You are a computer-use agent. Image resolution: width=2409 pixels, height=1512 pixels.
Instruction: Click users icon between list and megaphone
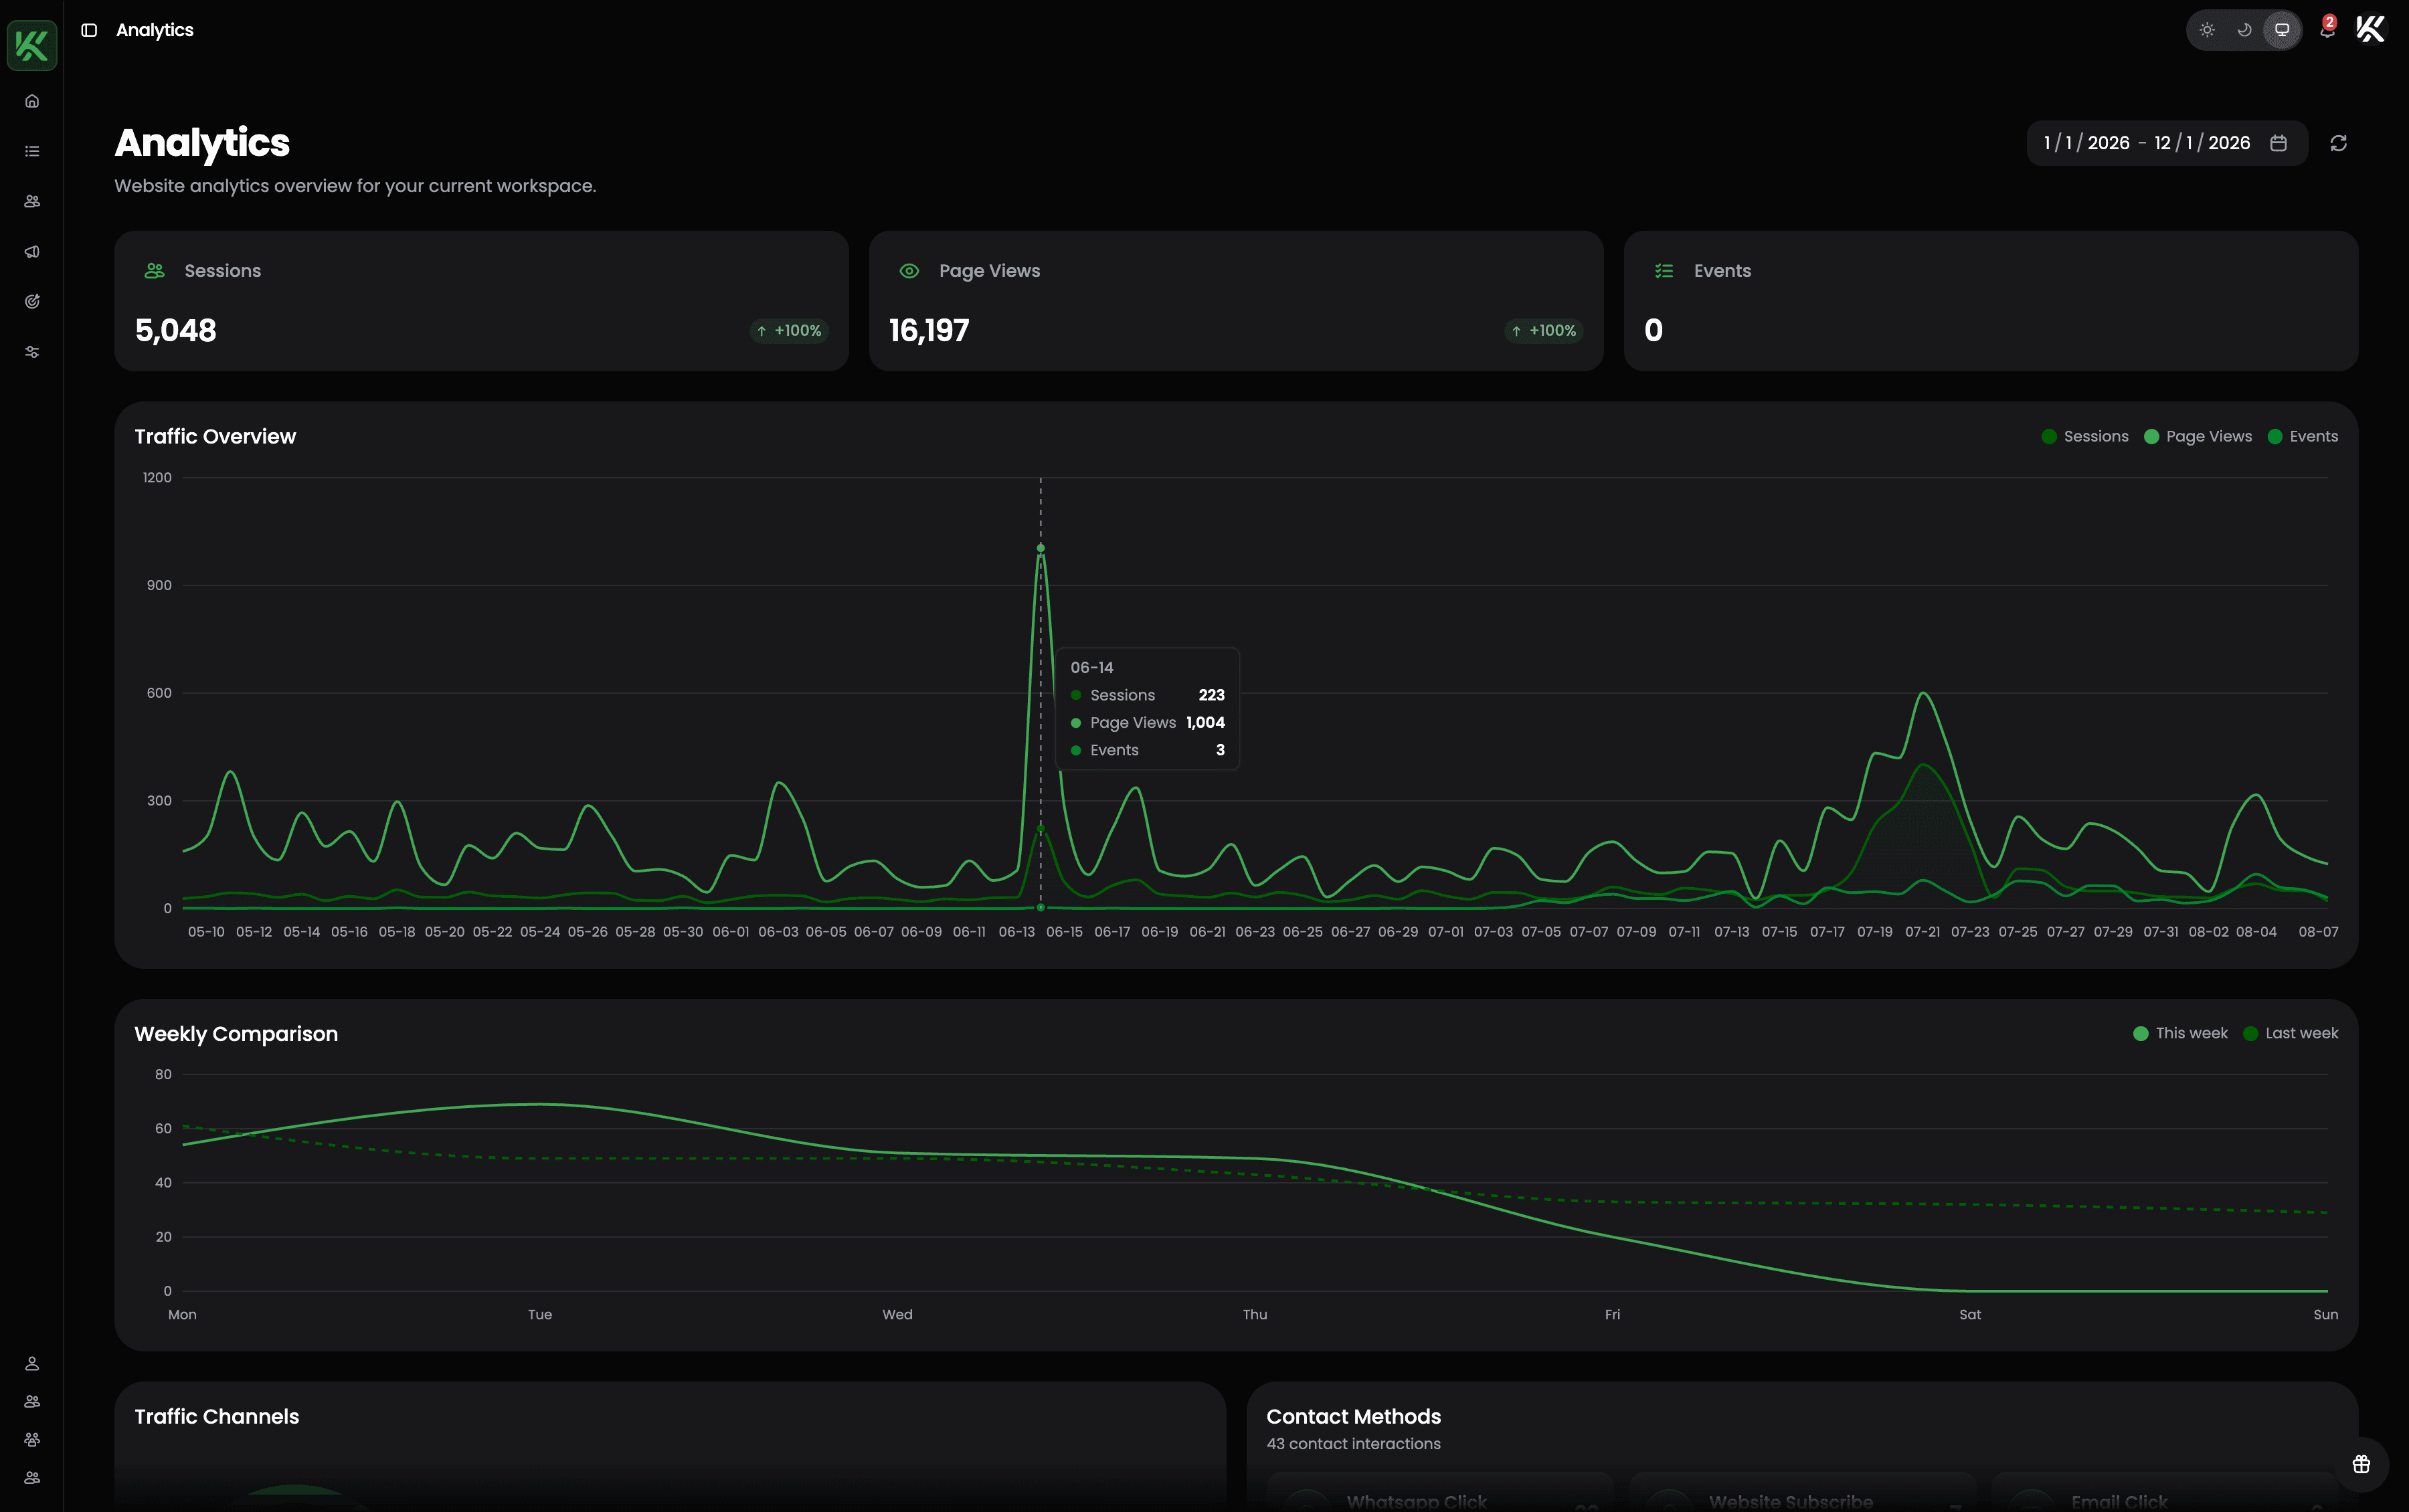click(32, 201)
